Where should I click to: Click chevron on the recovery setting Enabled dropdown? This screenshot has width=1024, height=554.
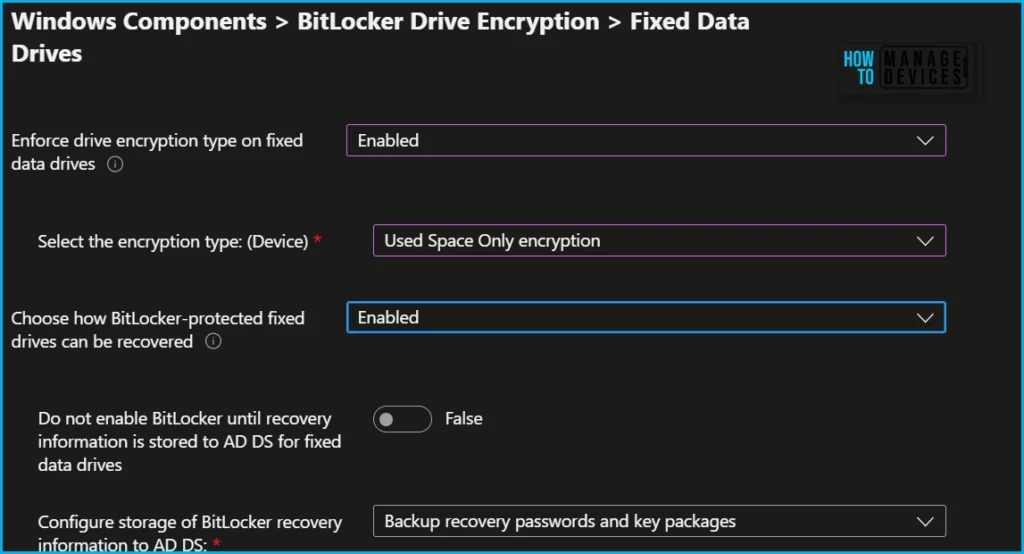click(925, 318)
